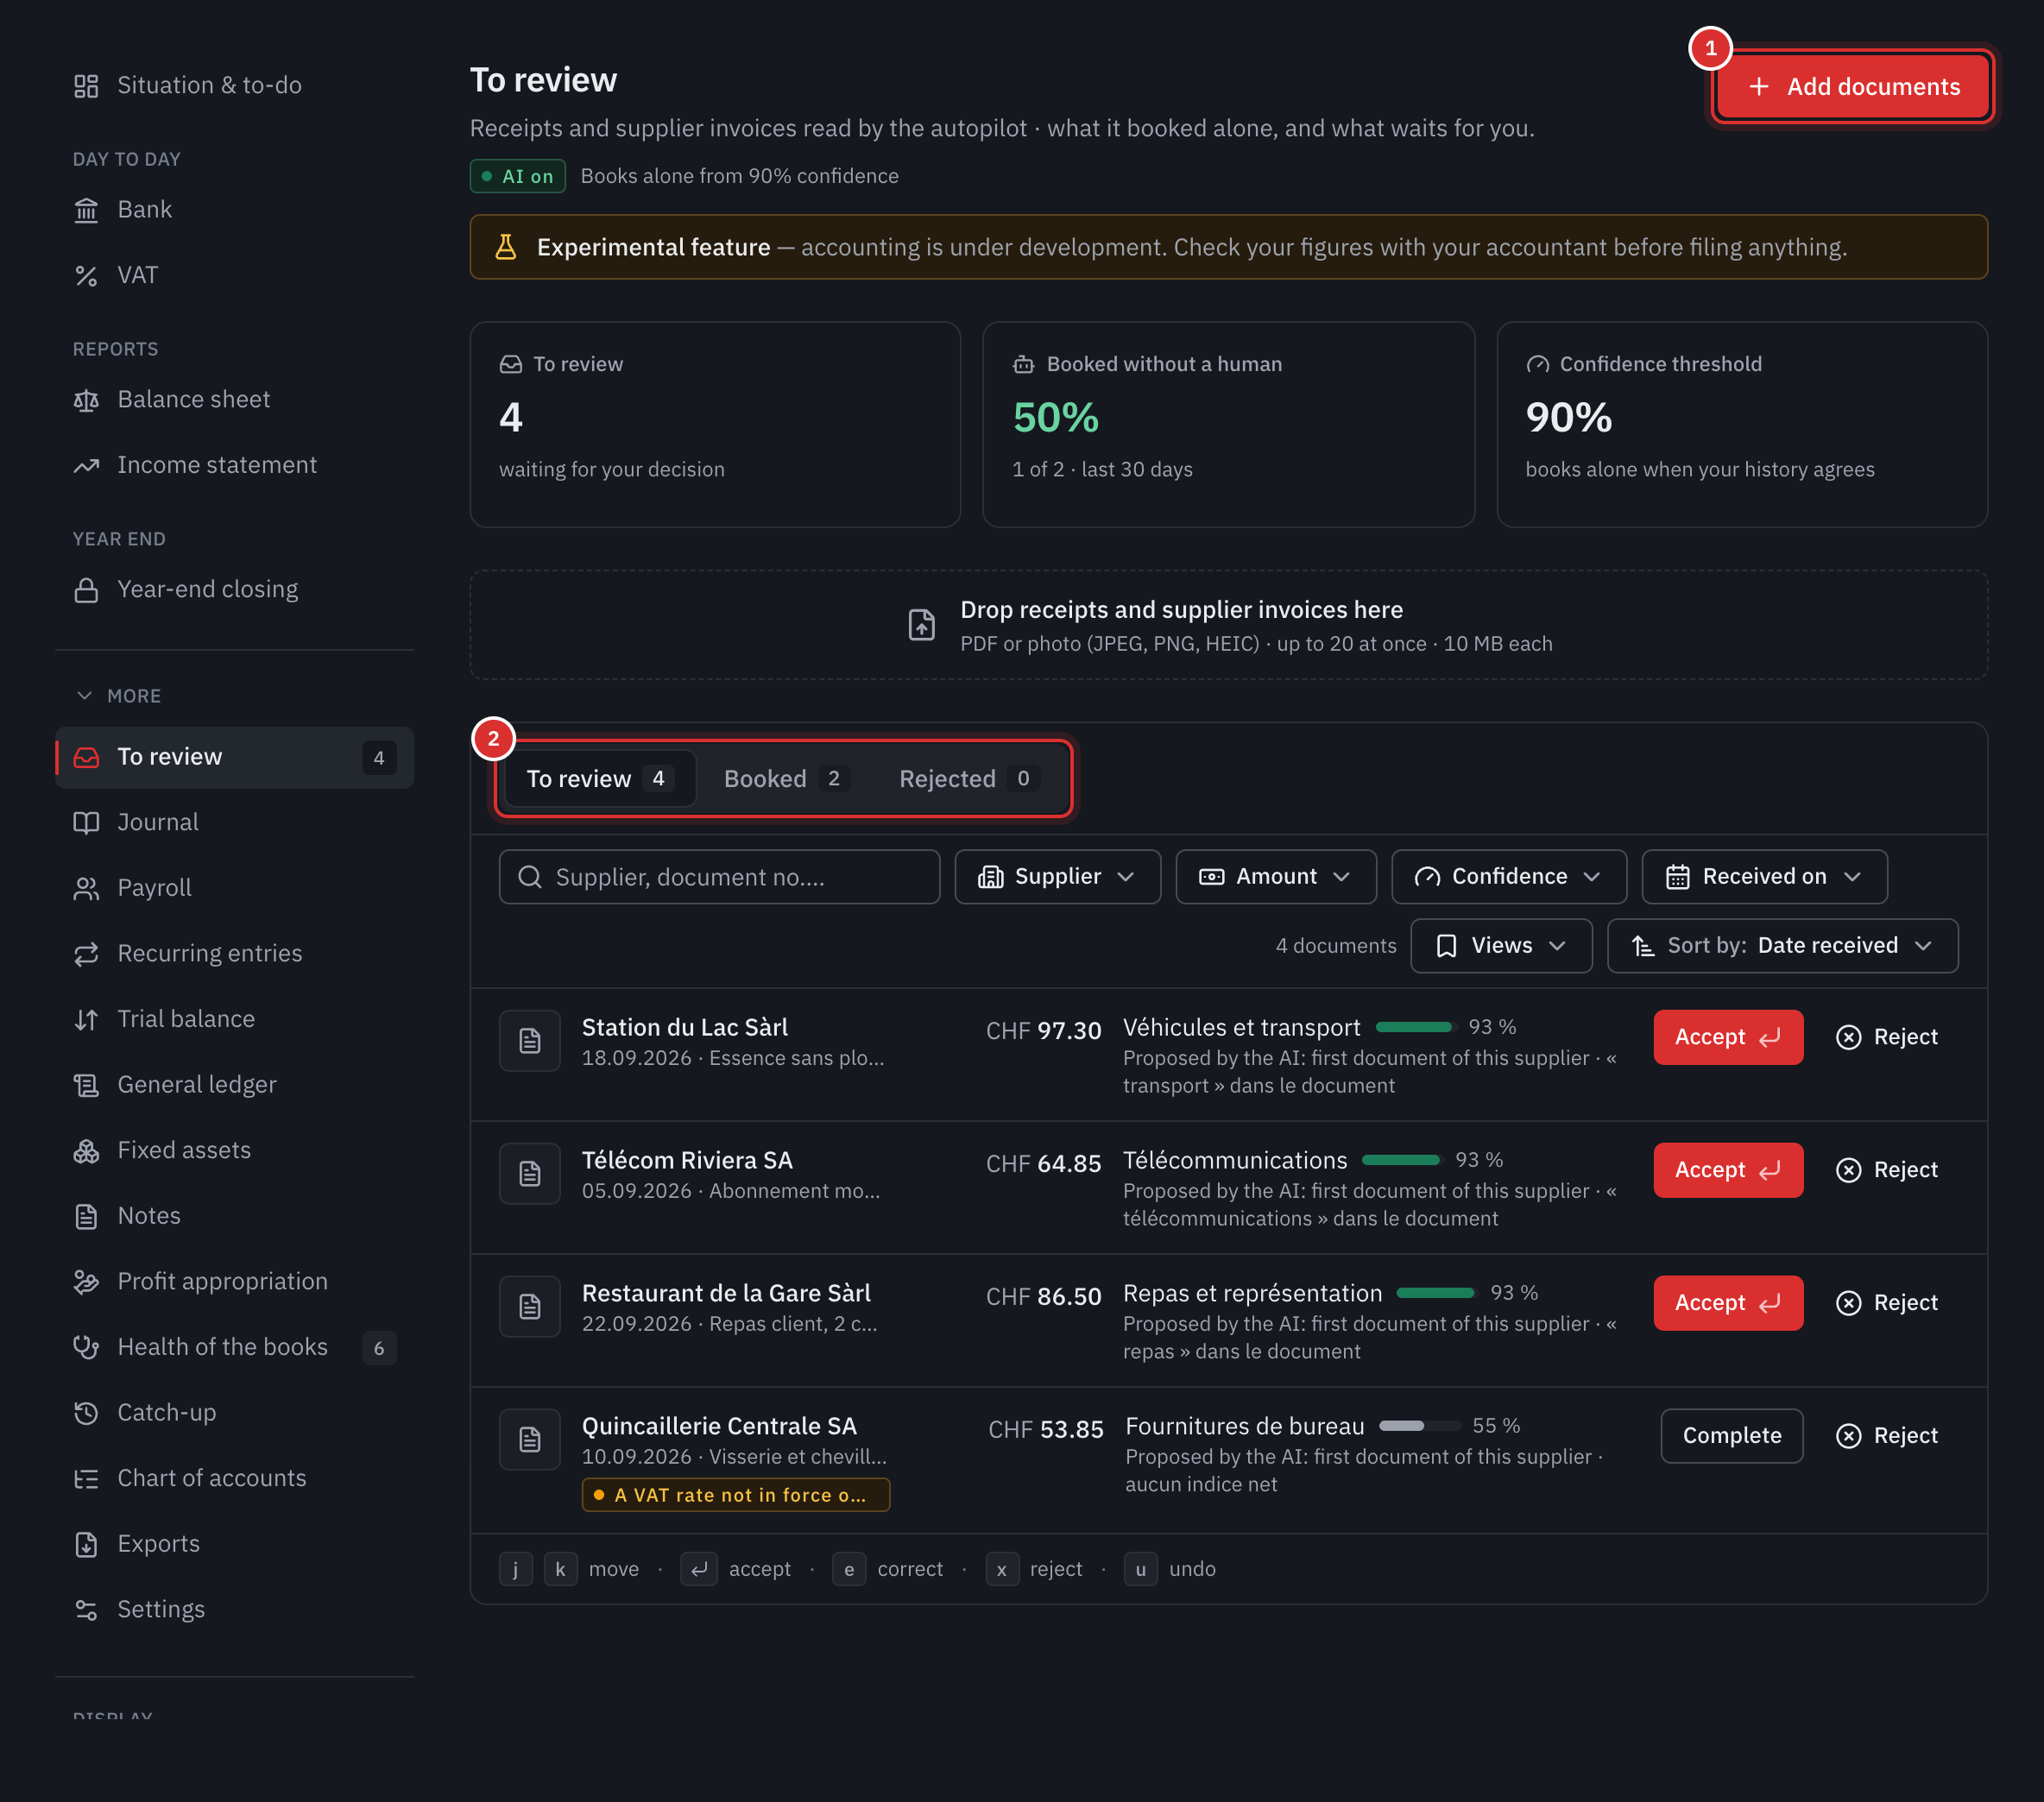This screenshot has height=1802, width=2044.
Task: Open the Supplier filter dropdown
Action: [1057, 877]
